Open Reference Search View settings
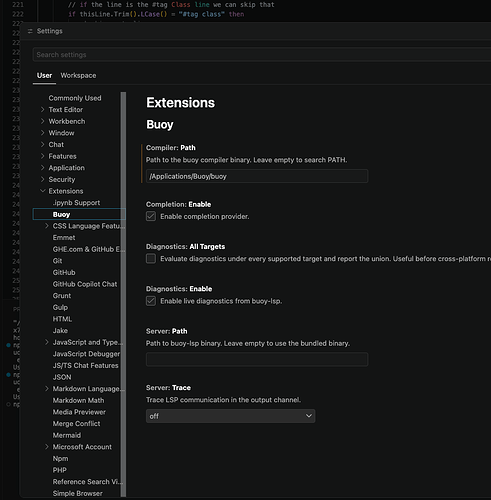491x500 pixels. point(88,482)
